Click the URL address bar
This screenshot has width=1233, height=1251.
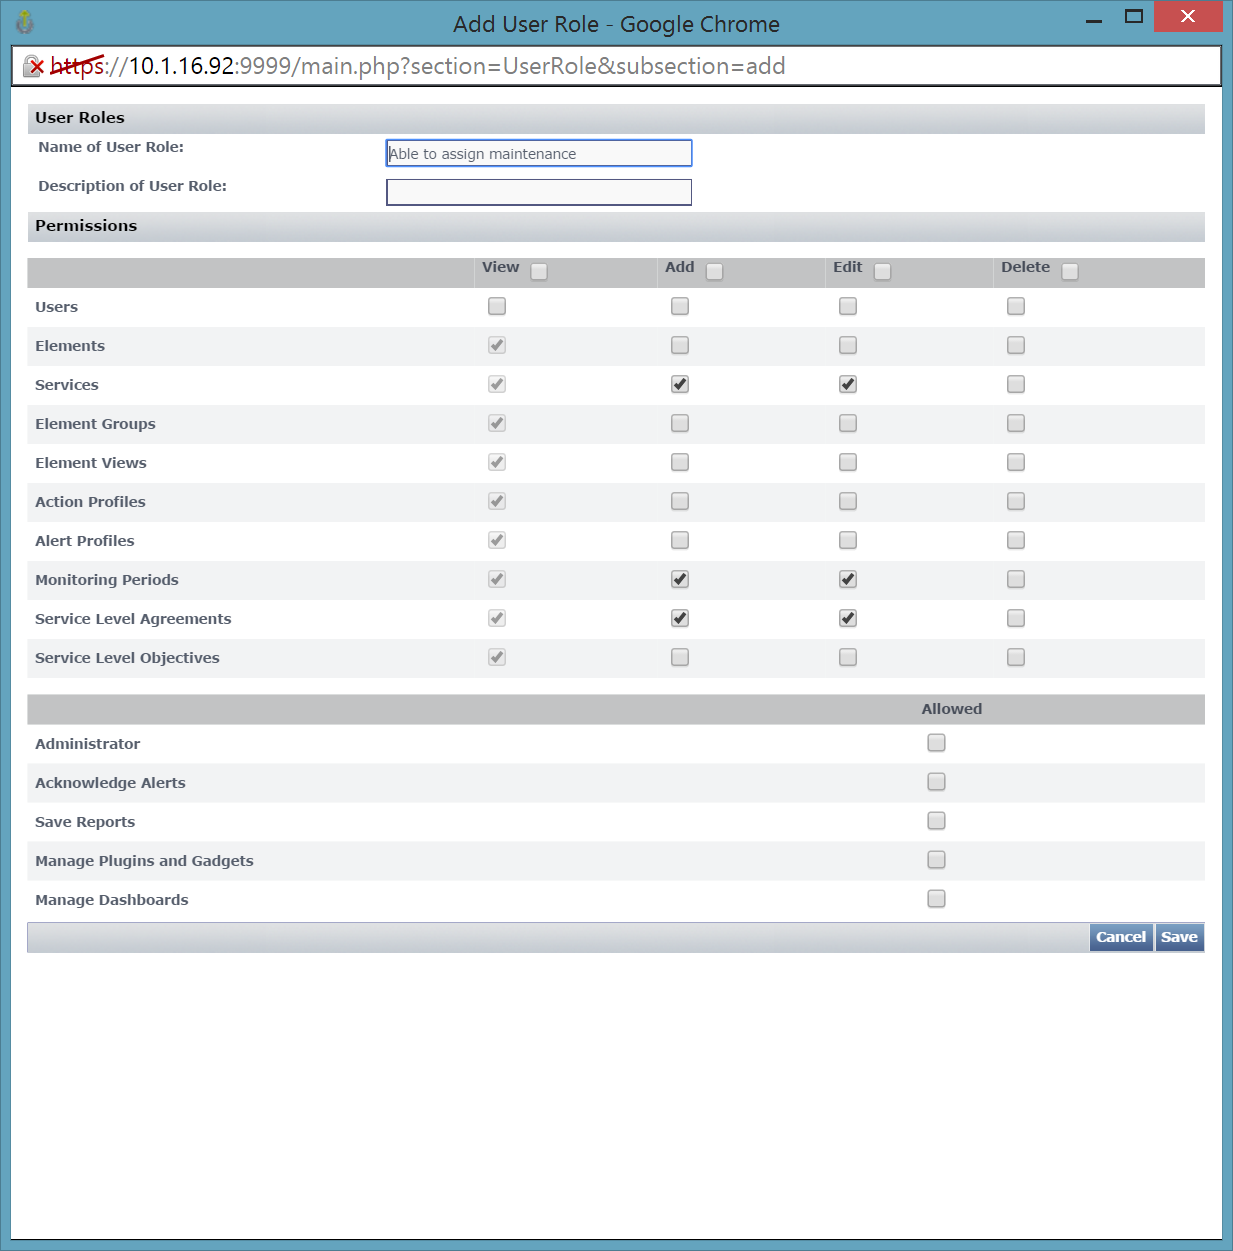click(616, 66)
